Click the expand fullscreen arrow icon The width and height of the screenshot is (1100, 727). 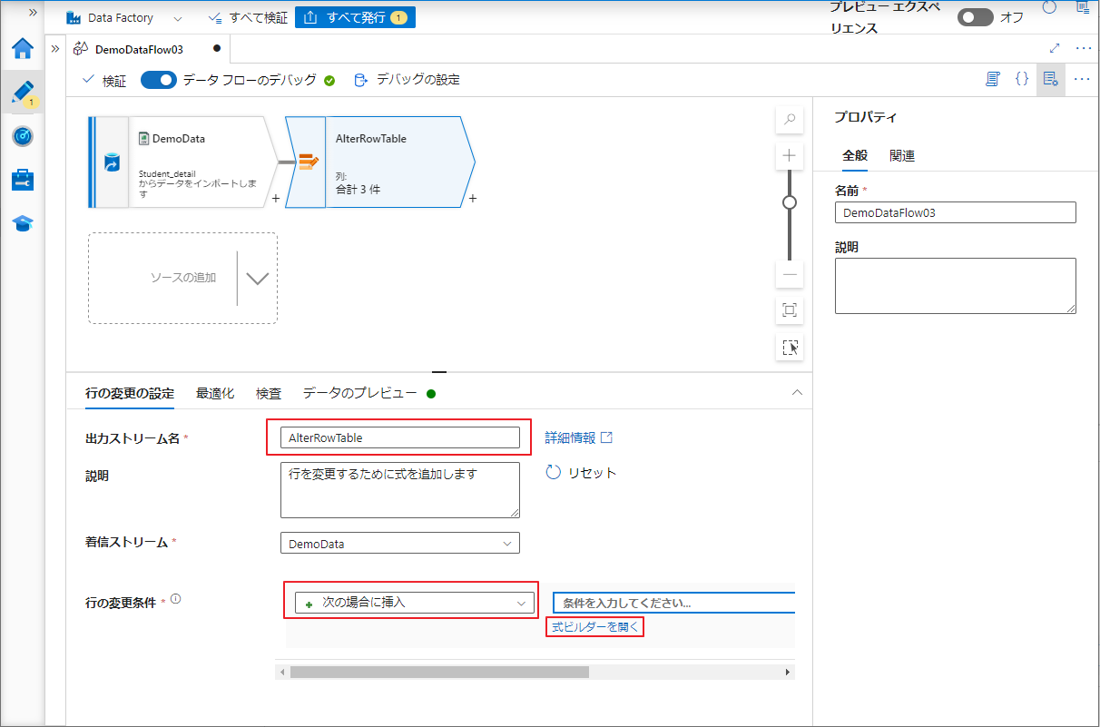click(1054, 48)
